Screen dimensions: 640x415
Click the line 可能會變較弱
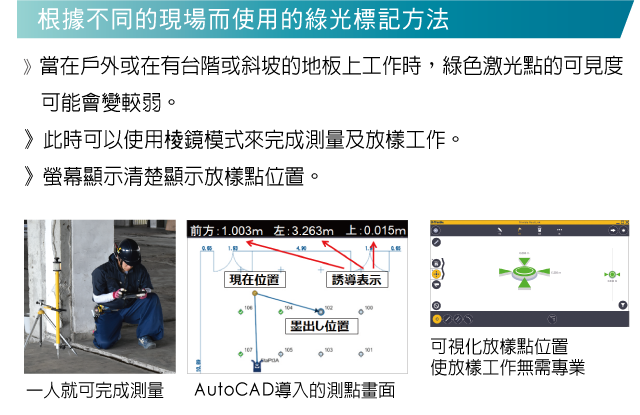tap(109, 102)
